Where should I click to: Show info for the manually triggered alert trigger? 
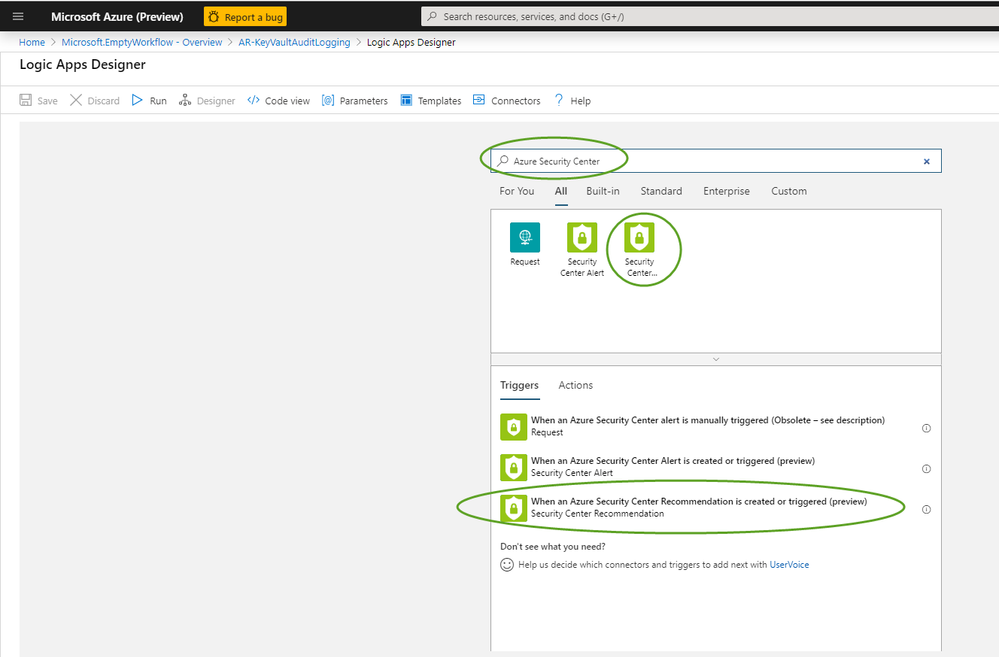coord(926,428)
